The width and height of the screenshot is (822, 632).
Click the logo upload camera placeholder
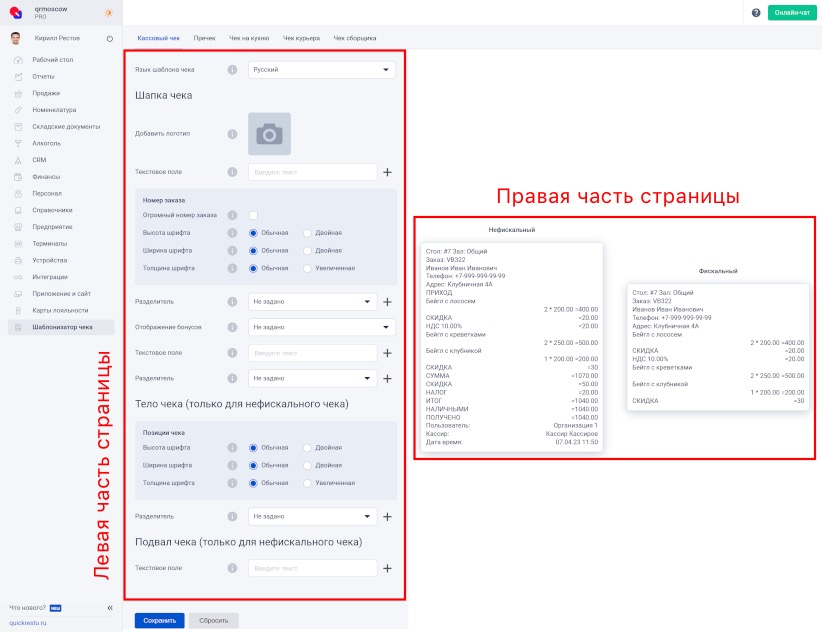pyautogui.click(x=269, y=134)
